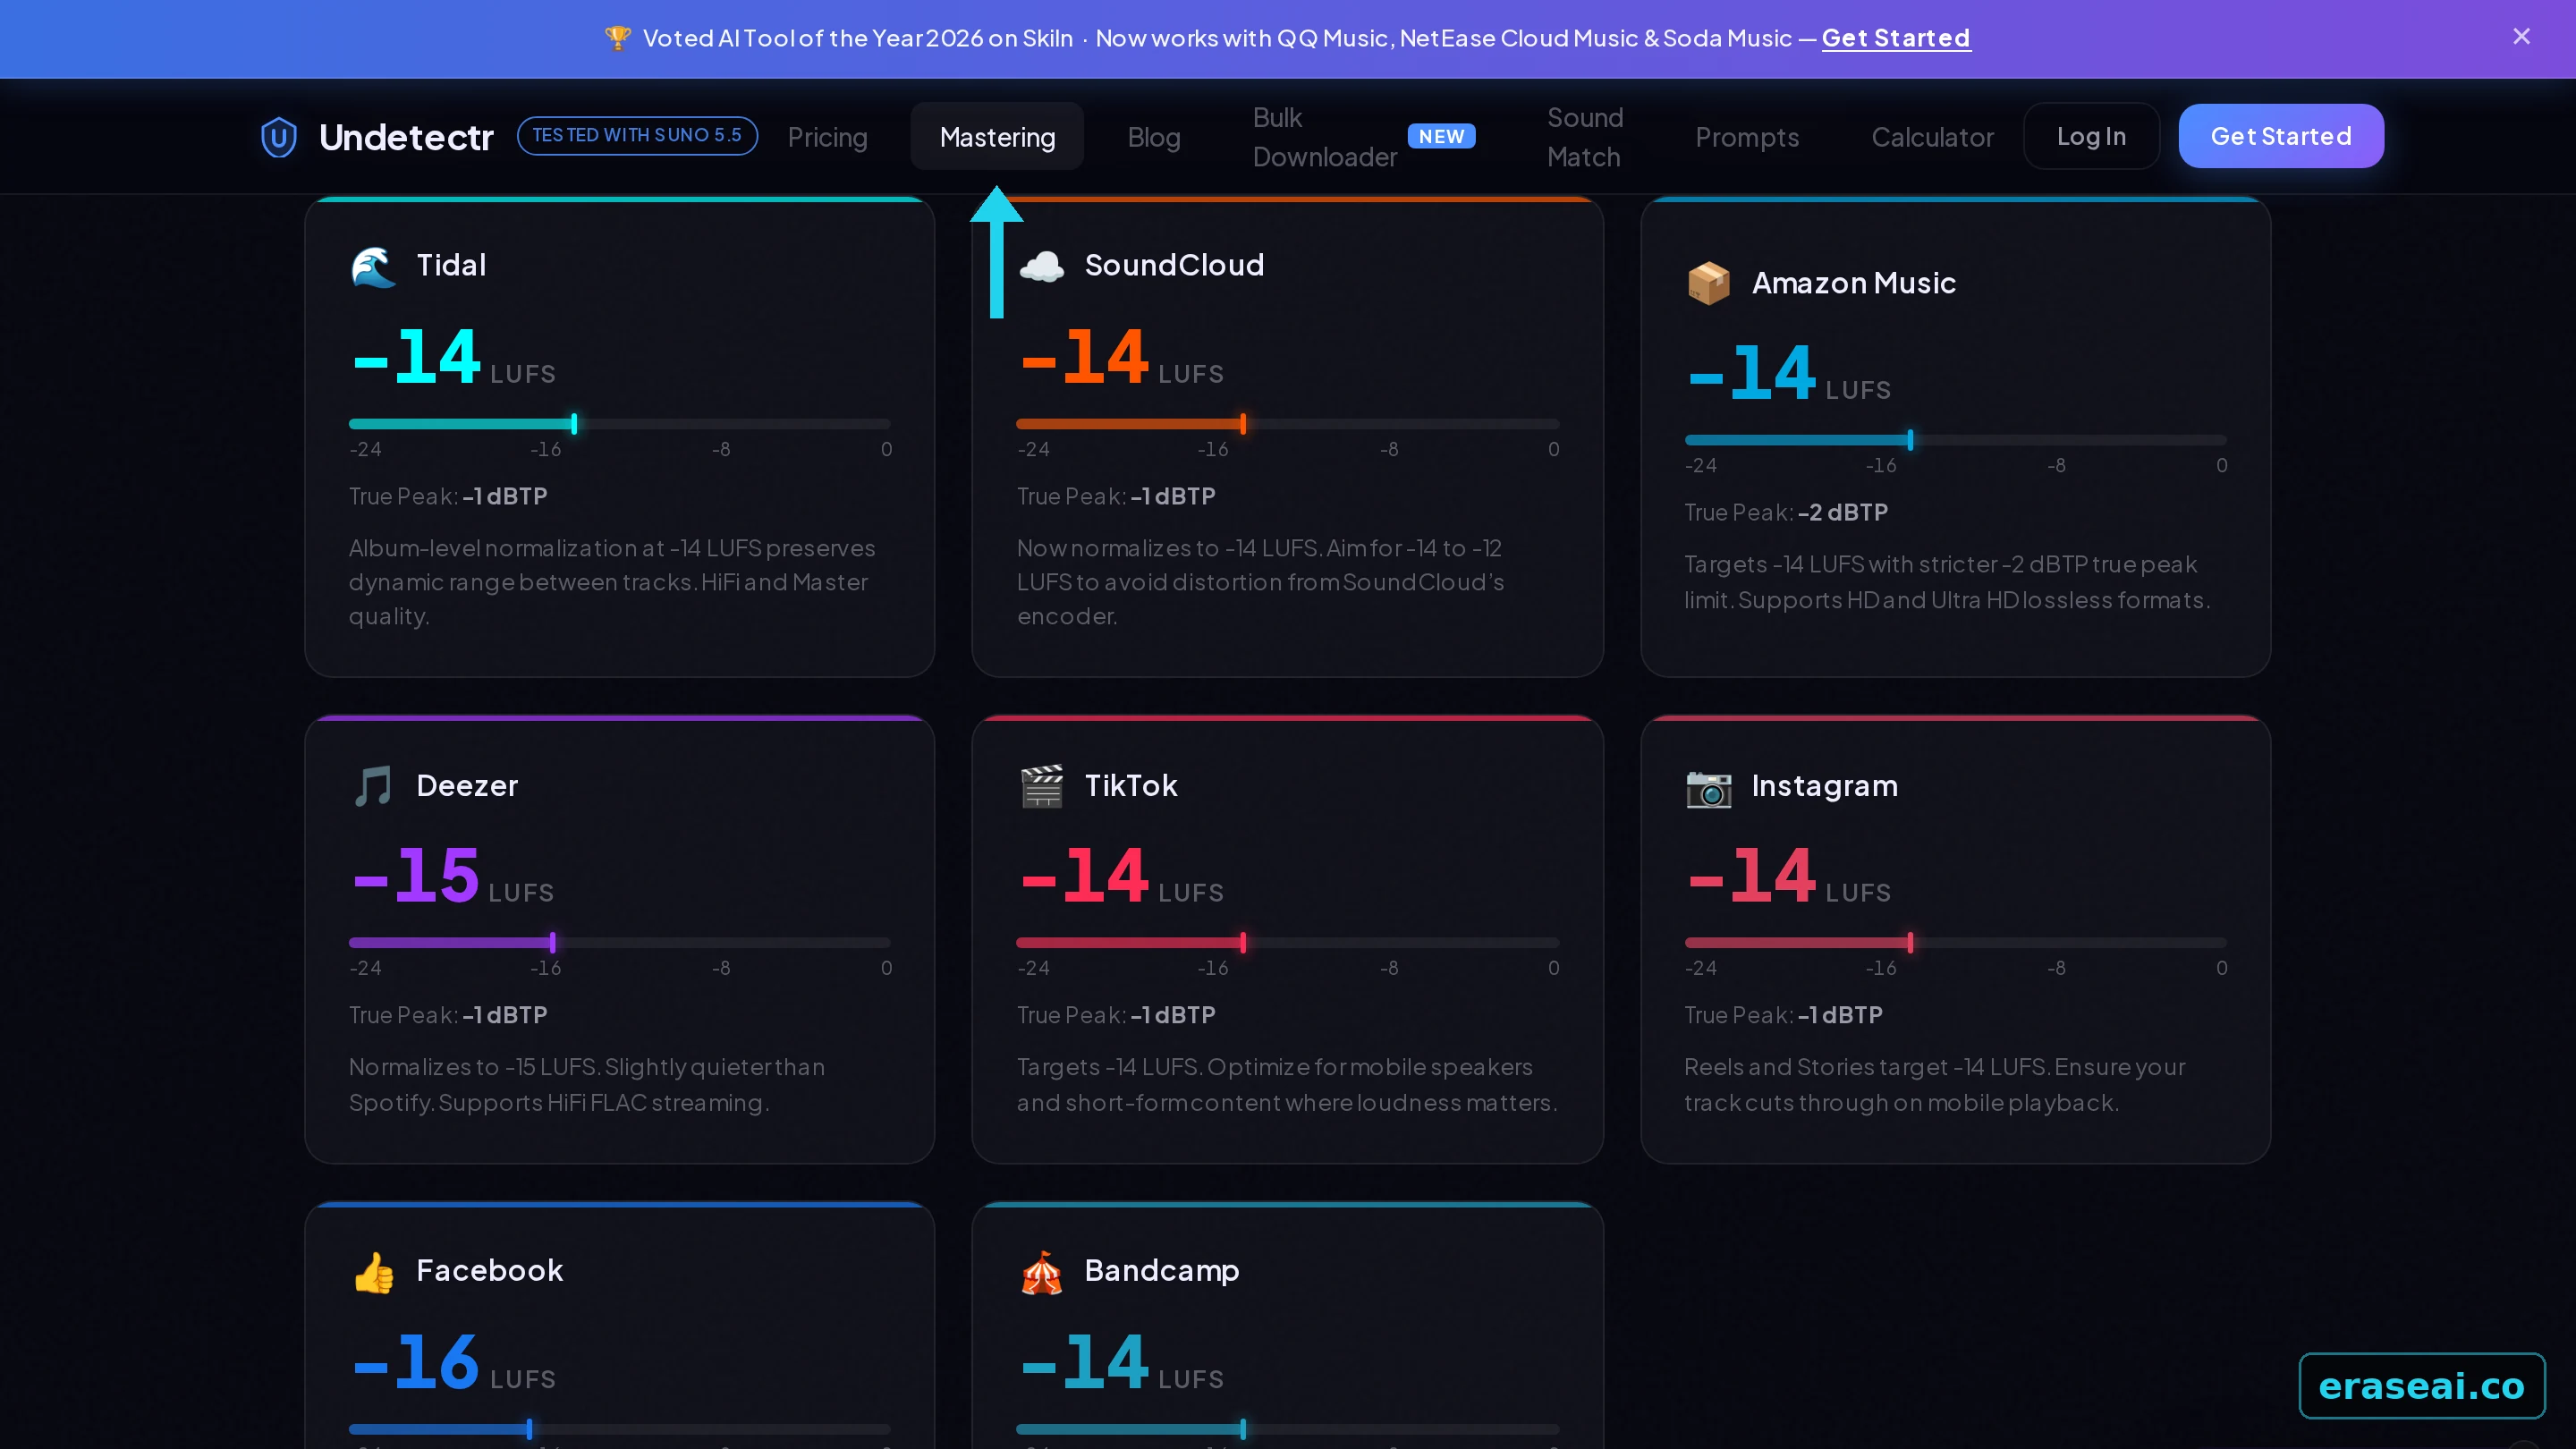Image resolution: width=2576 pixels, height=1449 pixels.
Task: Click the Bandcamp card title
Action: point(1161,1271)
